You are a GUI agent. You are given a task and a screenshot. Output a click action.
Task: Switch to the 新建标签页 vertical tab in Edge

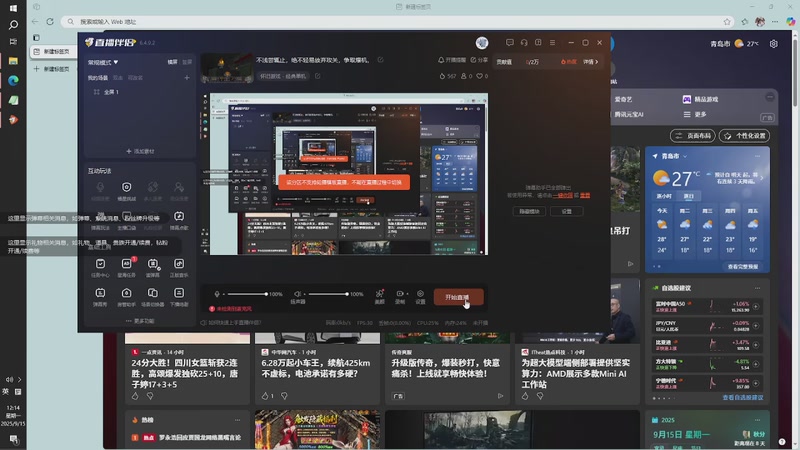53,52
